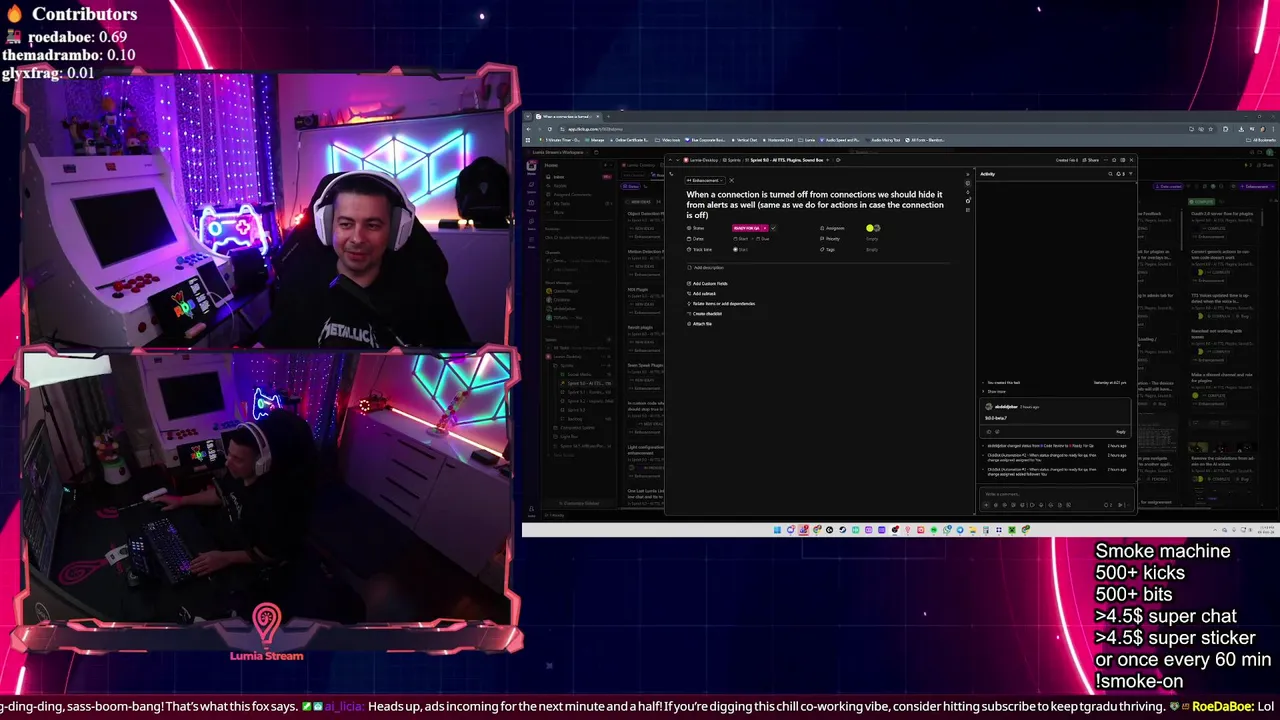The image size is (1280, 720).
Task: Click the + Enhancement button on board
Action: click(1256, 186)
